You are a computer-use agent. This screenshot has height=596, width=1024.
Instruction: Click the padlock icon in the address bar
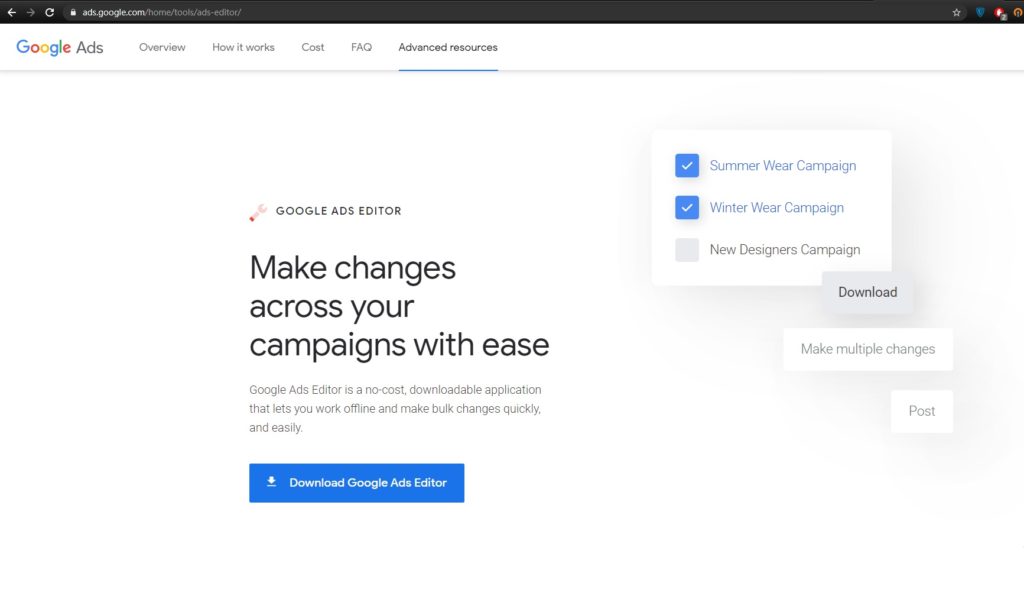point(74,13)
